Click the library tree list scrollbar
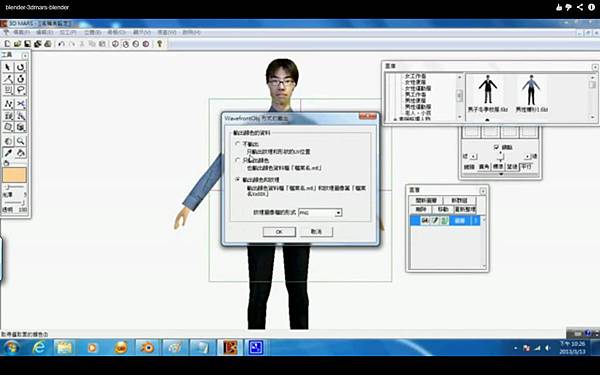 click(460, 96)
